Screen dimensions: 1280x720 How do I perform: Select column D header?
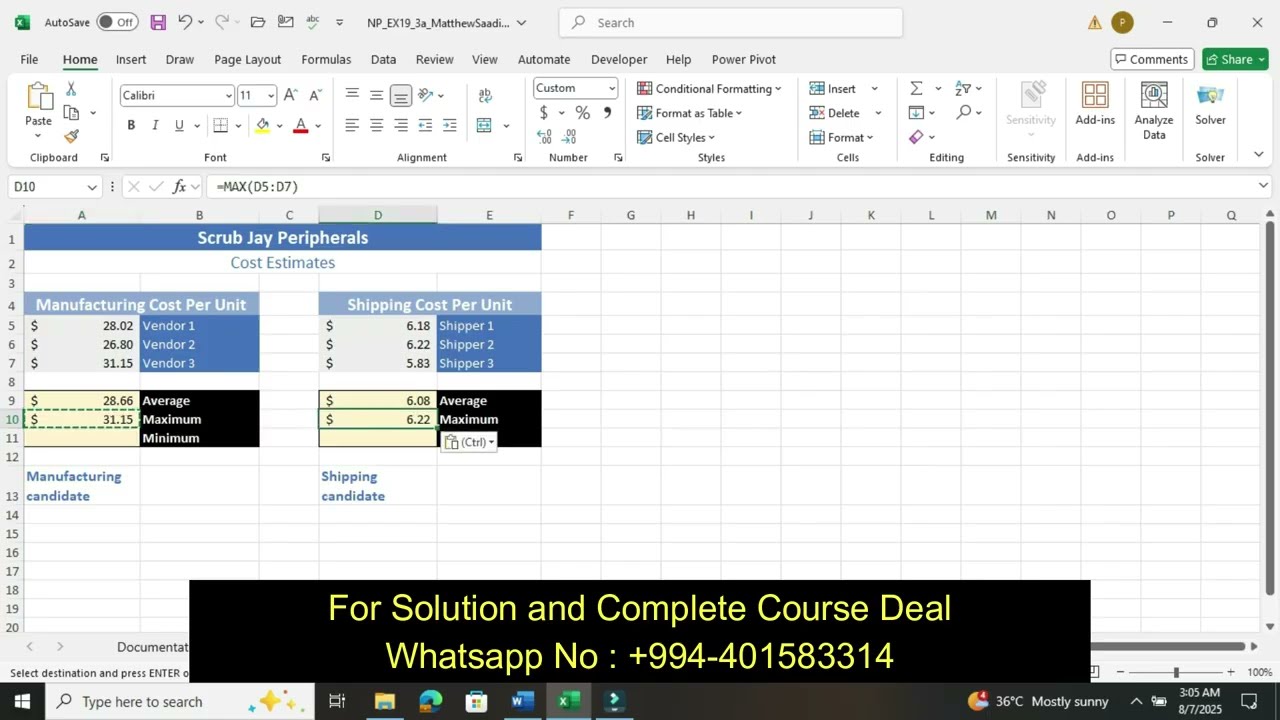point(378,215)
